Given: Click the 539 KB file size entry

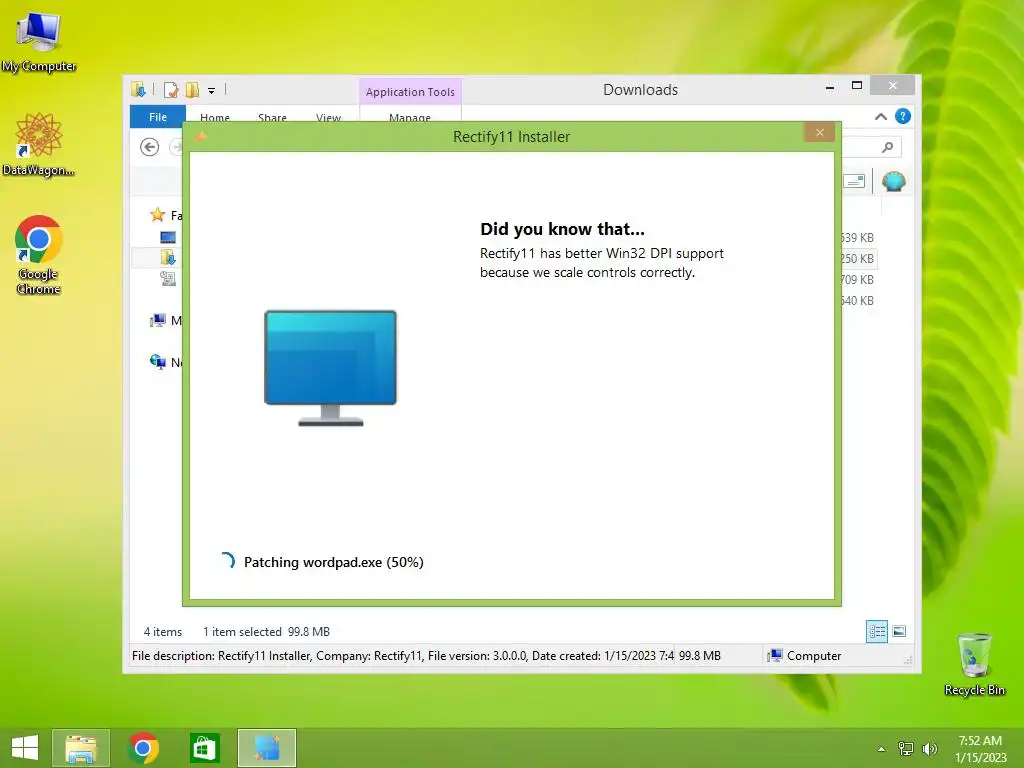Looking at the screenshot, I should tap(858, 238).
